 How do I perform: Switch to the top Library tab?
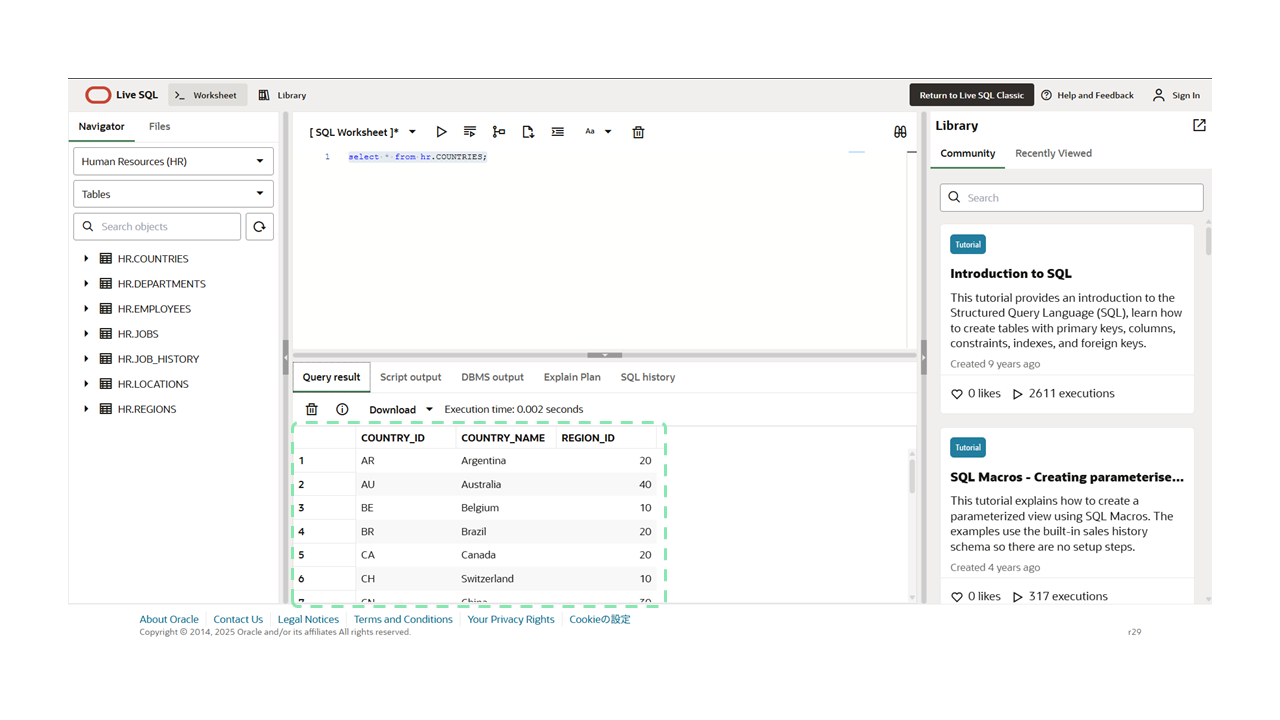[x=282, y=95]
